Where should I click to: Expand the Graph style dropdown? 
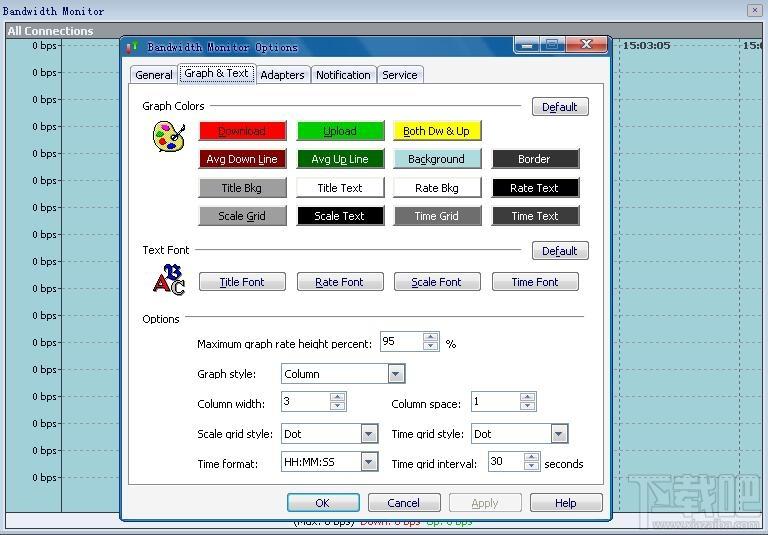(396, 374)
